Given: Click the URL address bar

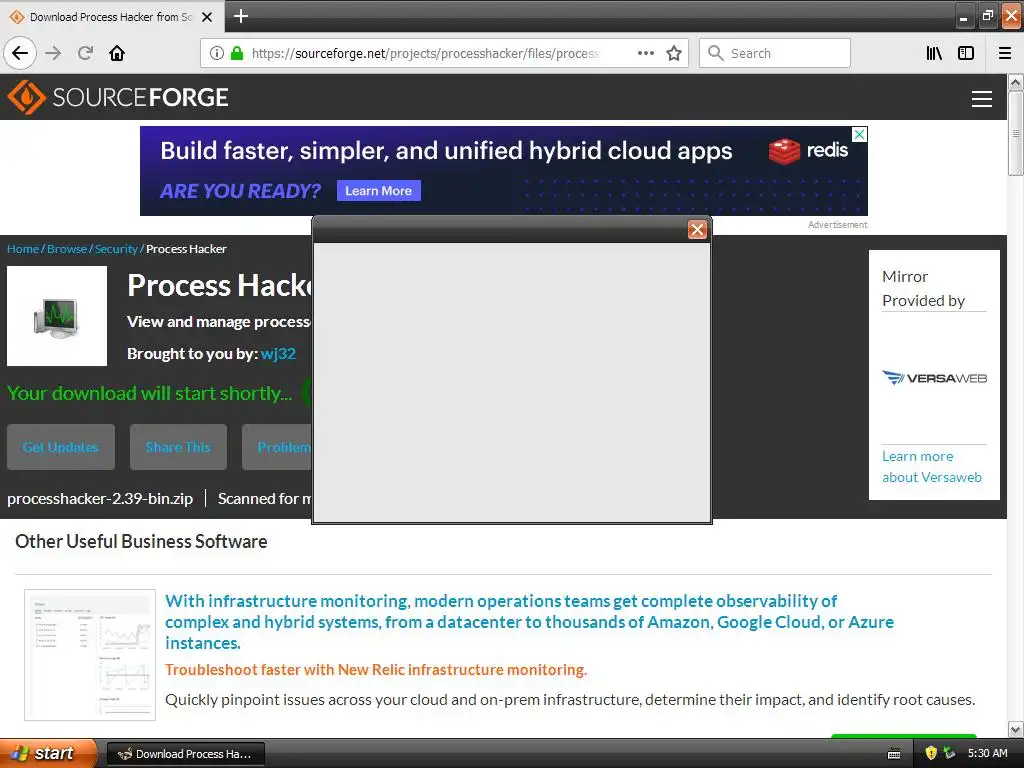Looking at the screenshot, I should point(424,53).
